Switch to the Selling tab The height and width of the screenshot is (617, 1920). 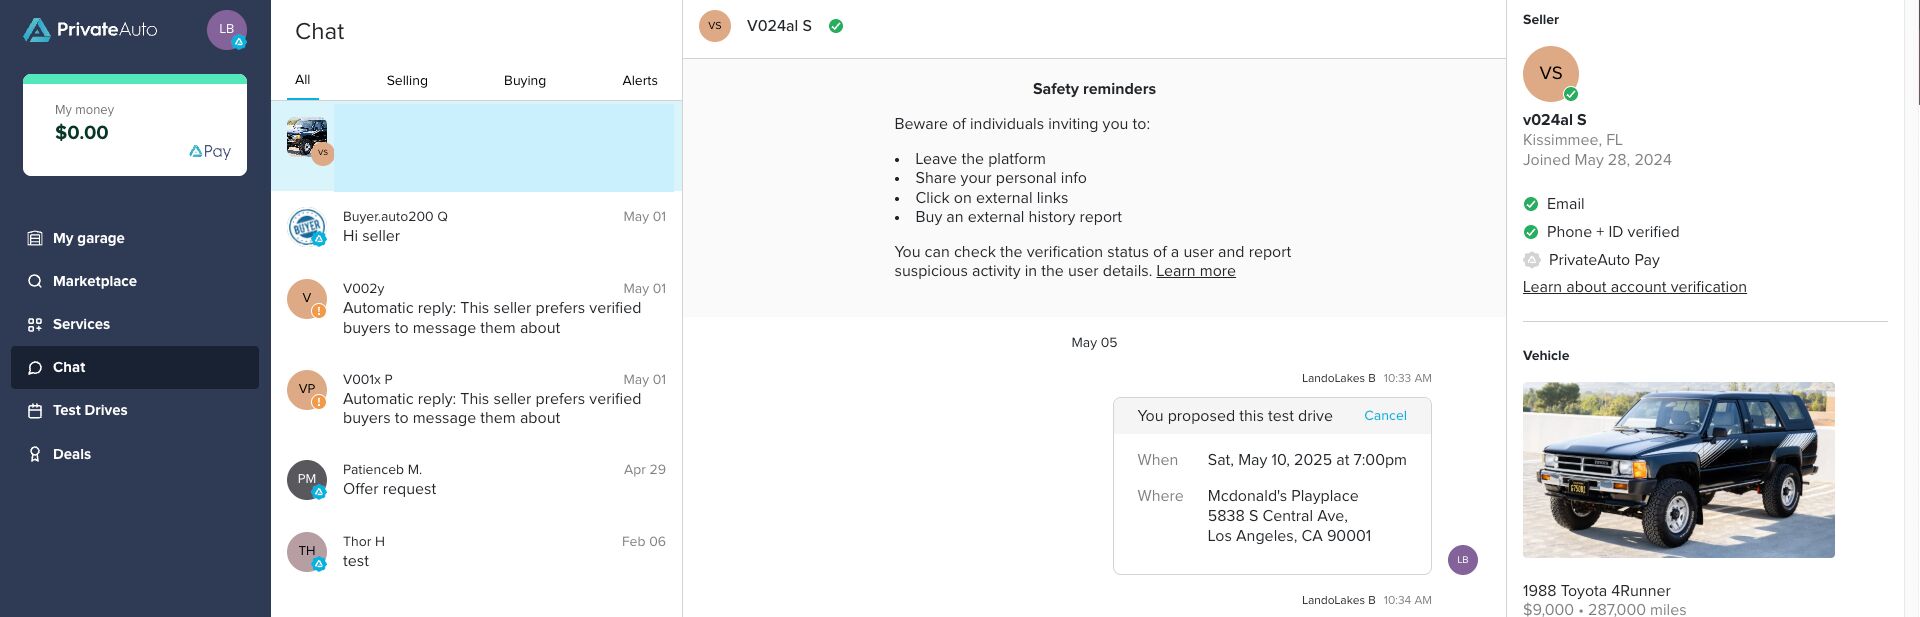pos(407,81)
